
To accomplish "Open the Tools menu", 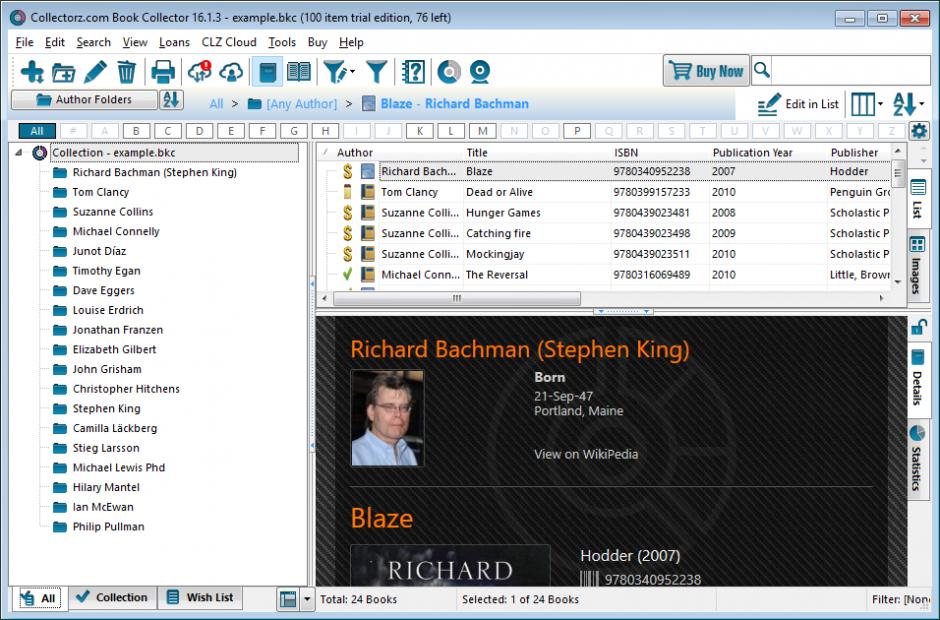I will point(282,43).
